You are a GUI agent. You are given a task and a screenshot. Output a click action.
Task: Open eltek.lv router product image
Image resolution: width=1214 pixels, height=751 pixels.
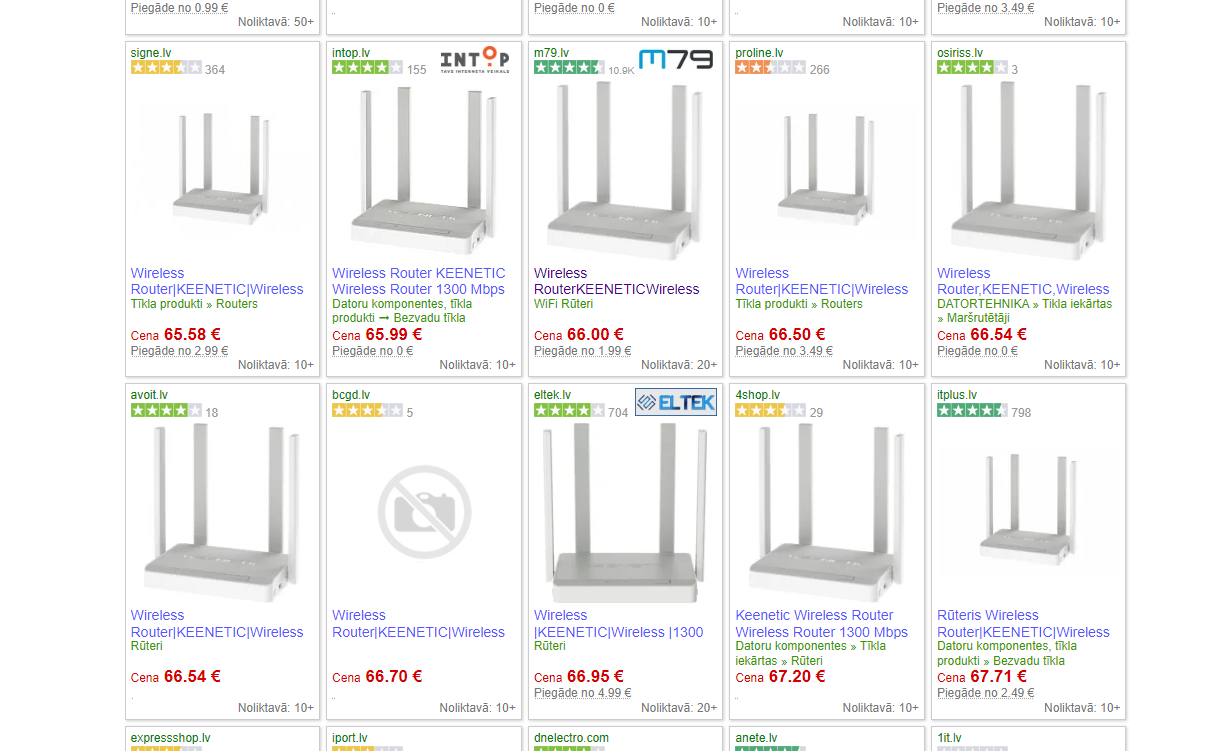coord(625,514)
